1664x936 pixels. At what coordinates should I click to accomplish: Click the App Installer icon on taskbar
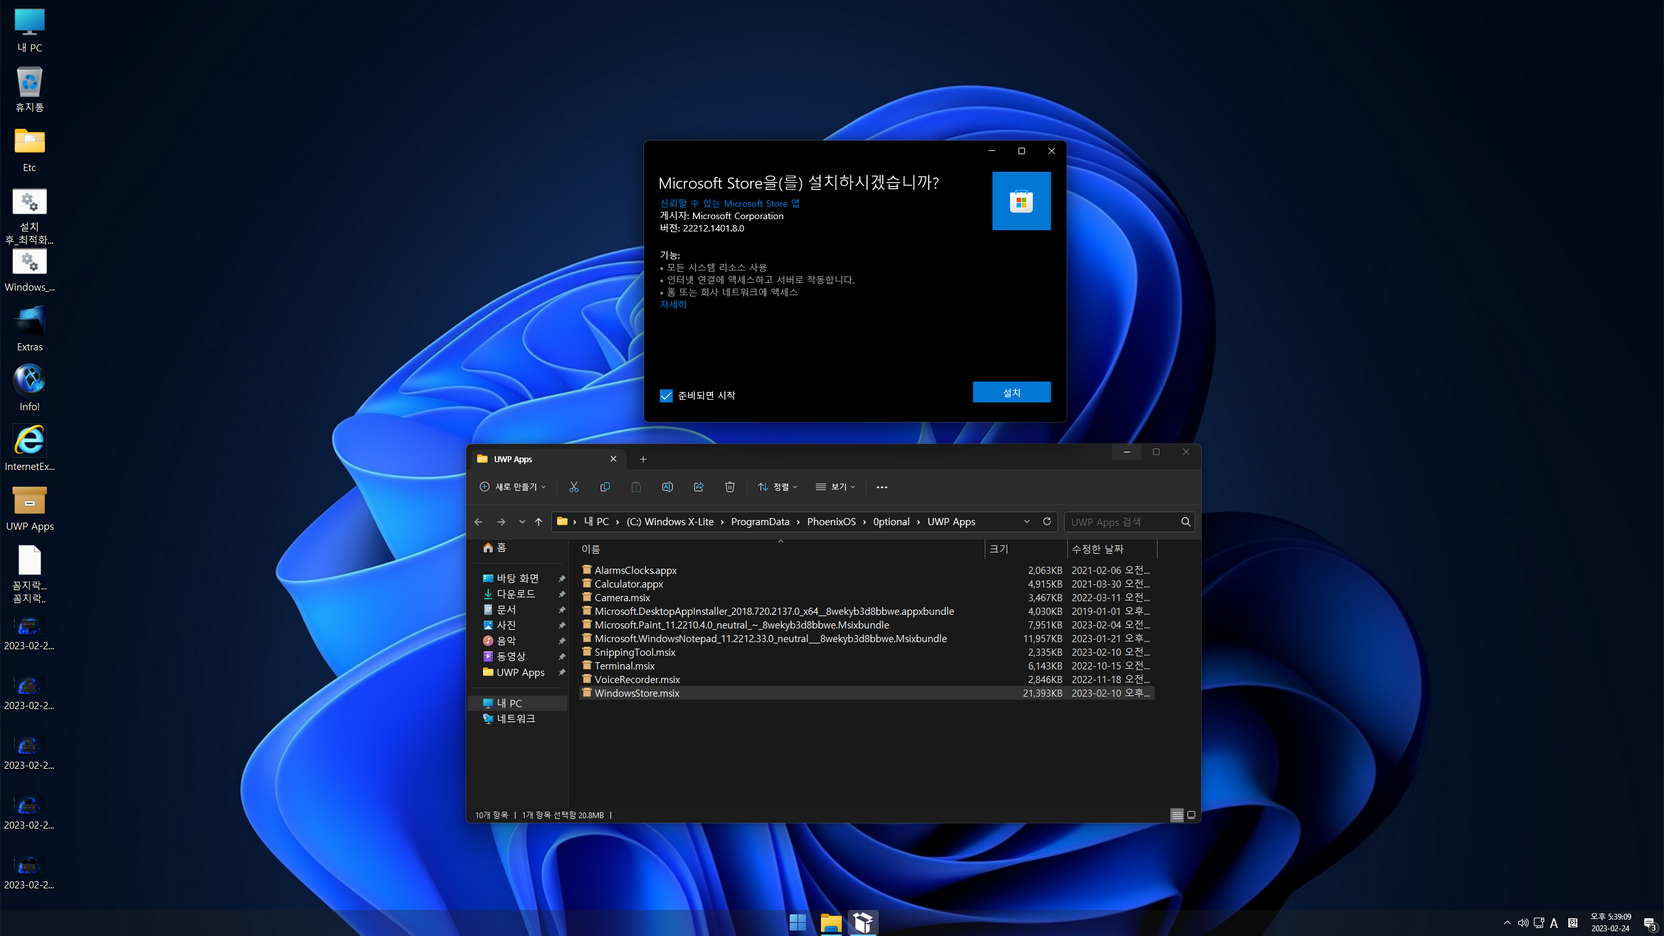(863, 922)
